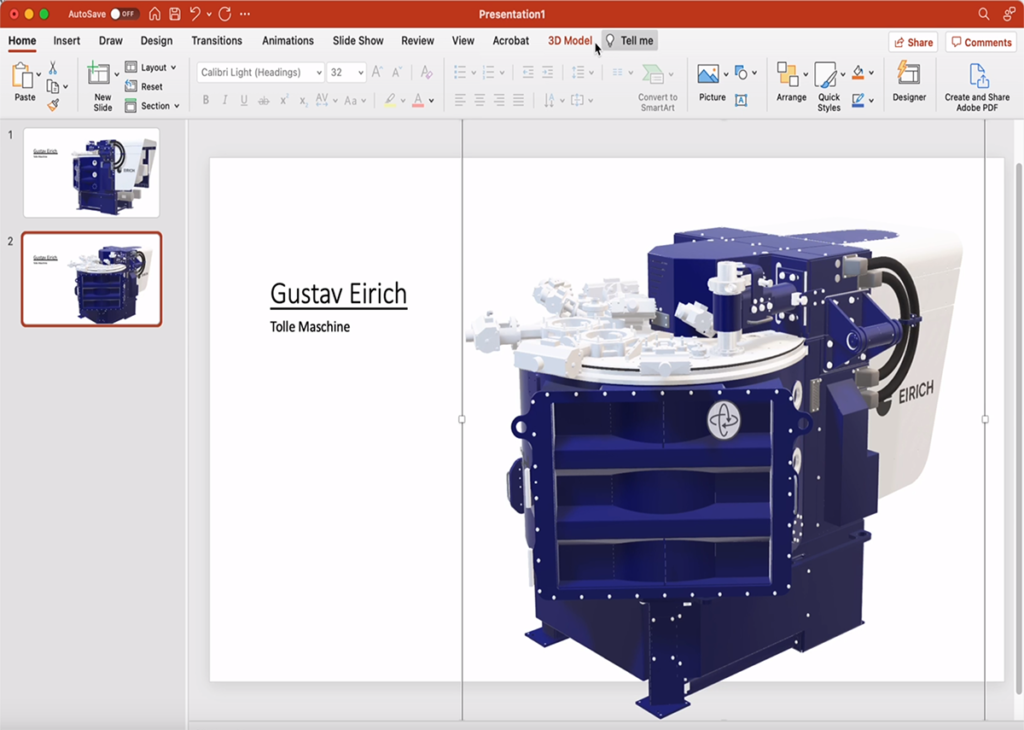
Task: Click the Text Direction icon
Action: tap(549, 101)
